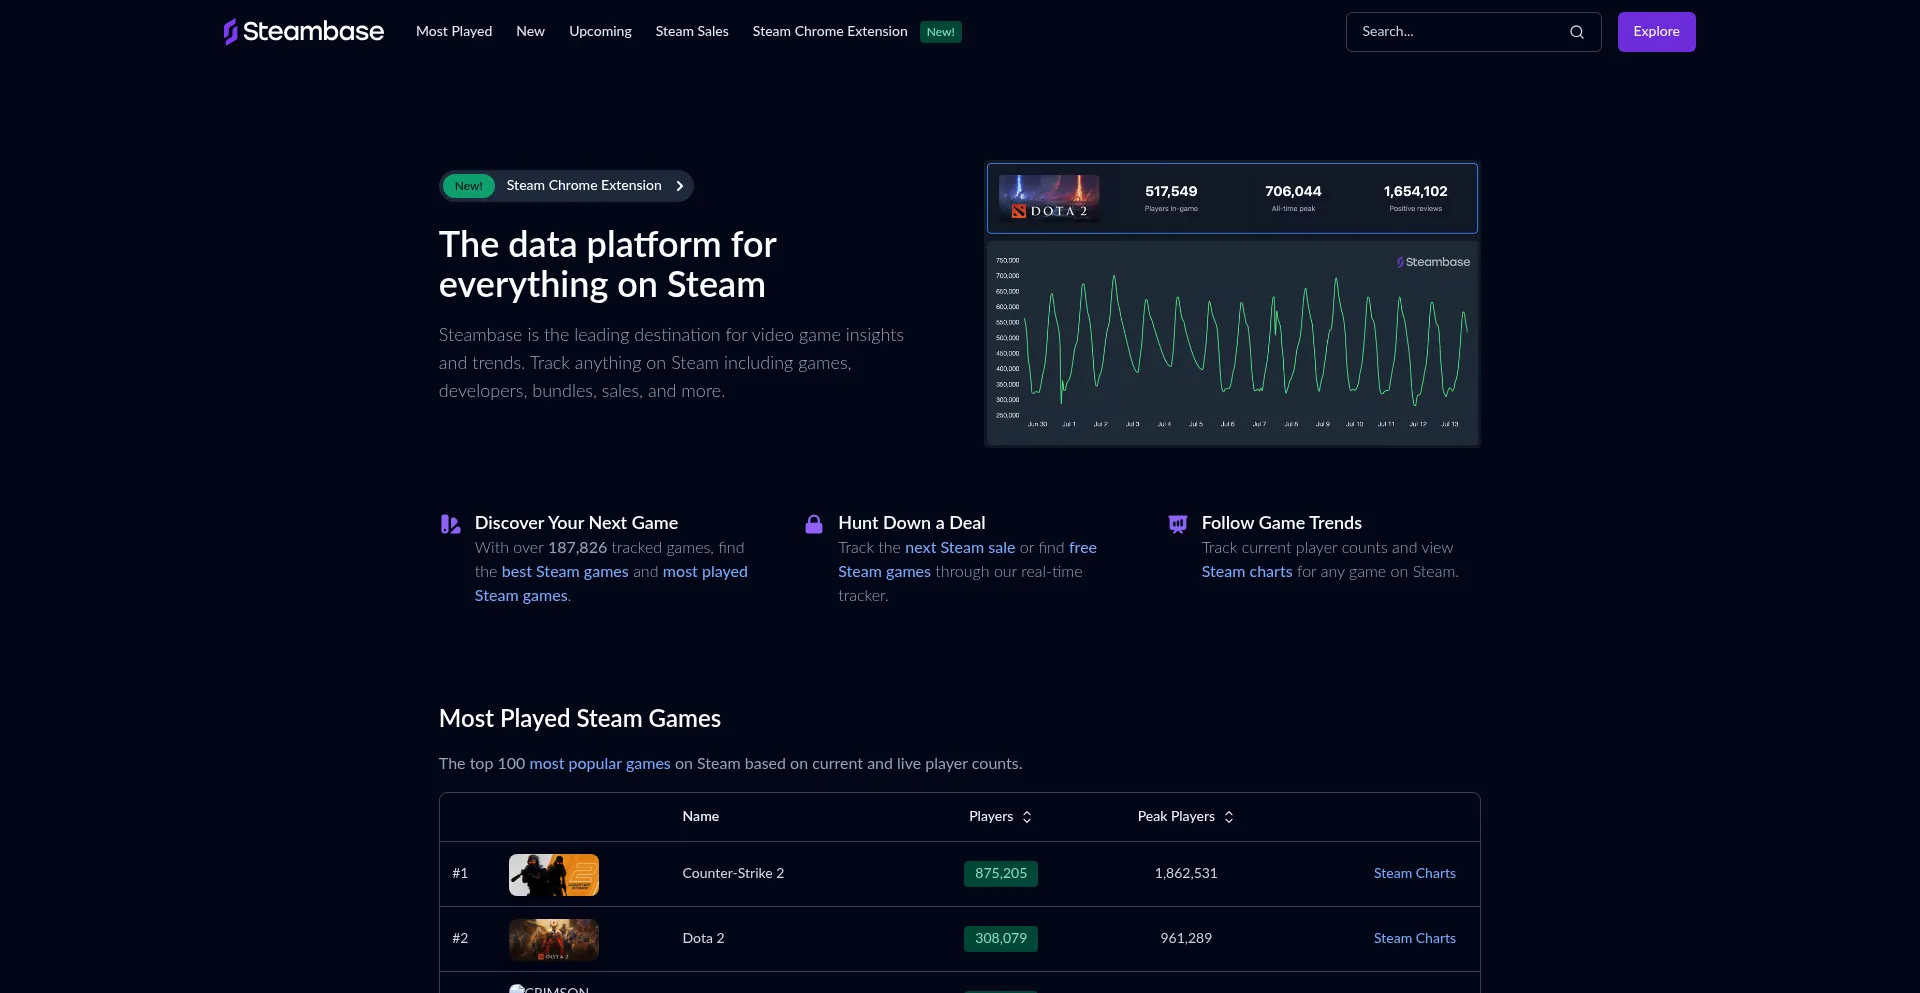
Task: Click the #2 rank cell
Action: [x=460, y=939]
